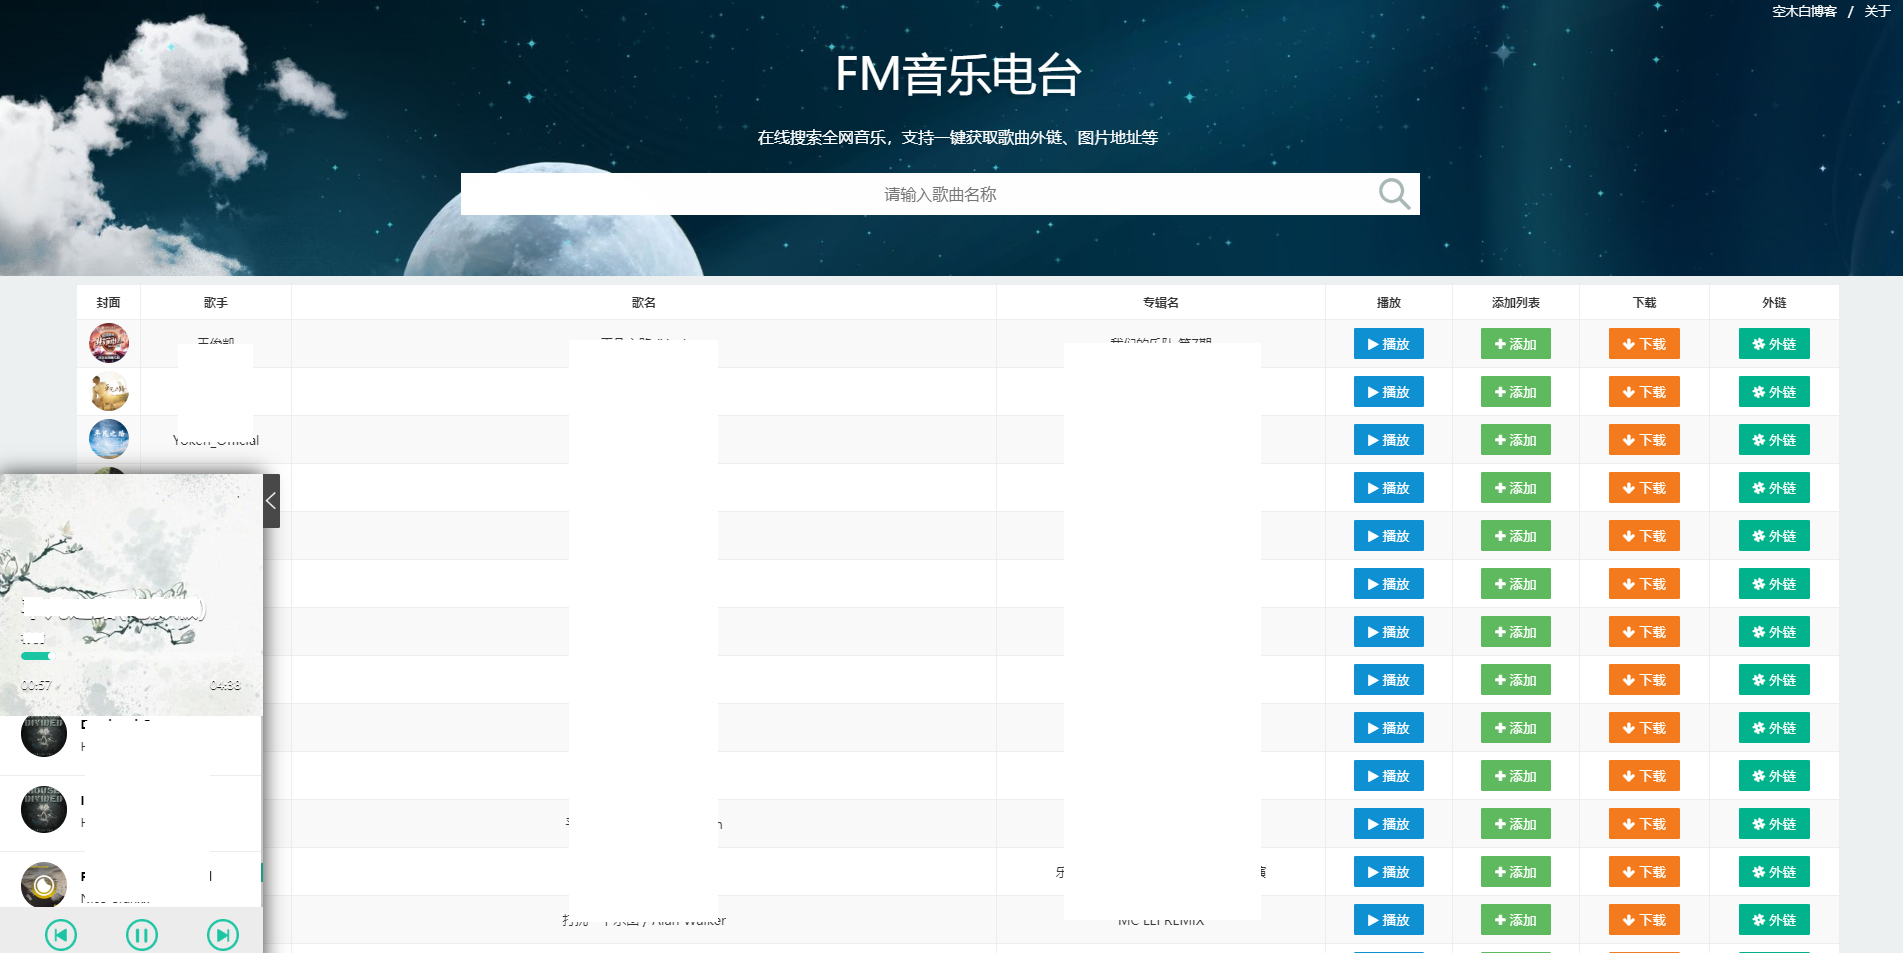Click the download arrow icon in the first row
This screenshot has width=1903, height=953.
(x=1631, y=343)
